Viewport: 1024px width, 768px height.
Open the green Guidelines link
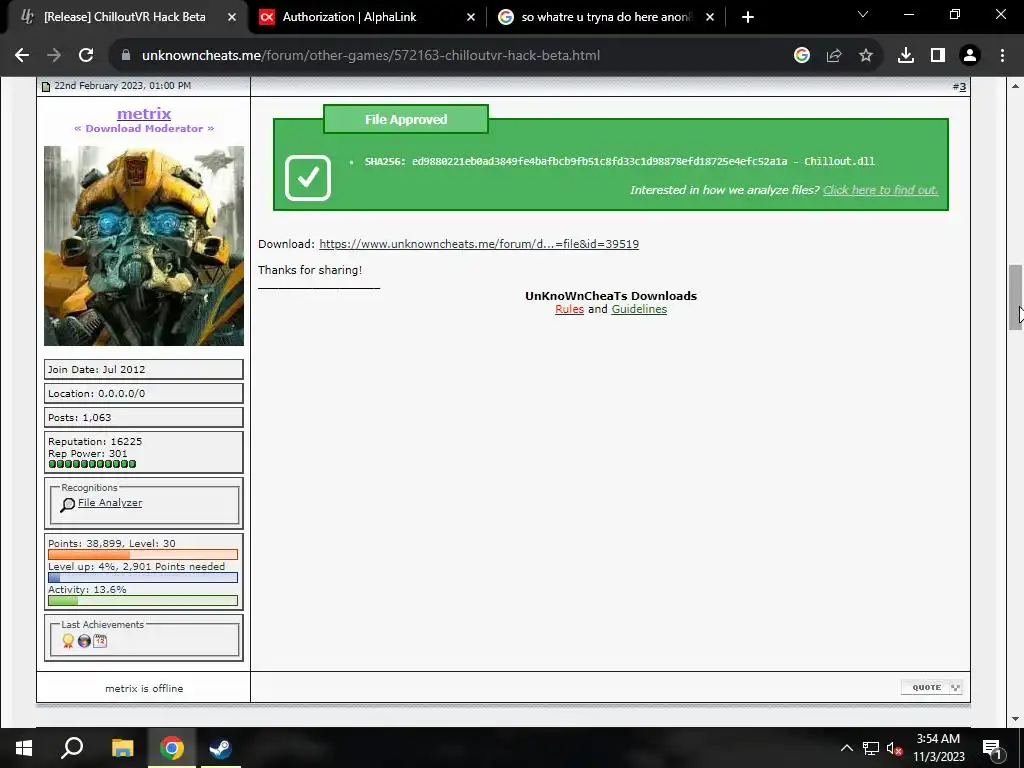click(x=639, y=310)
